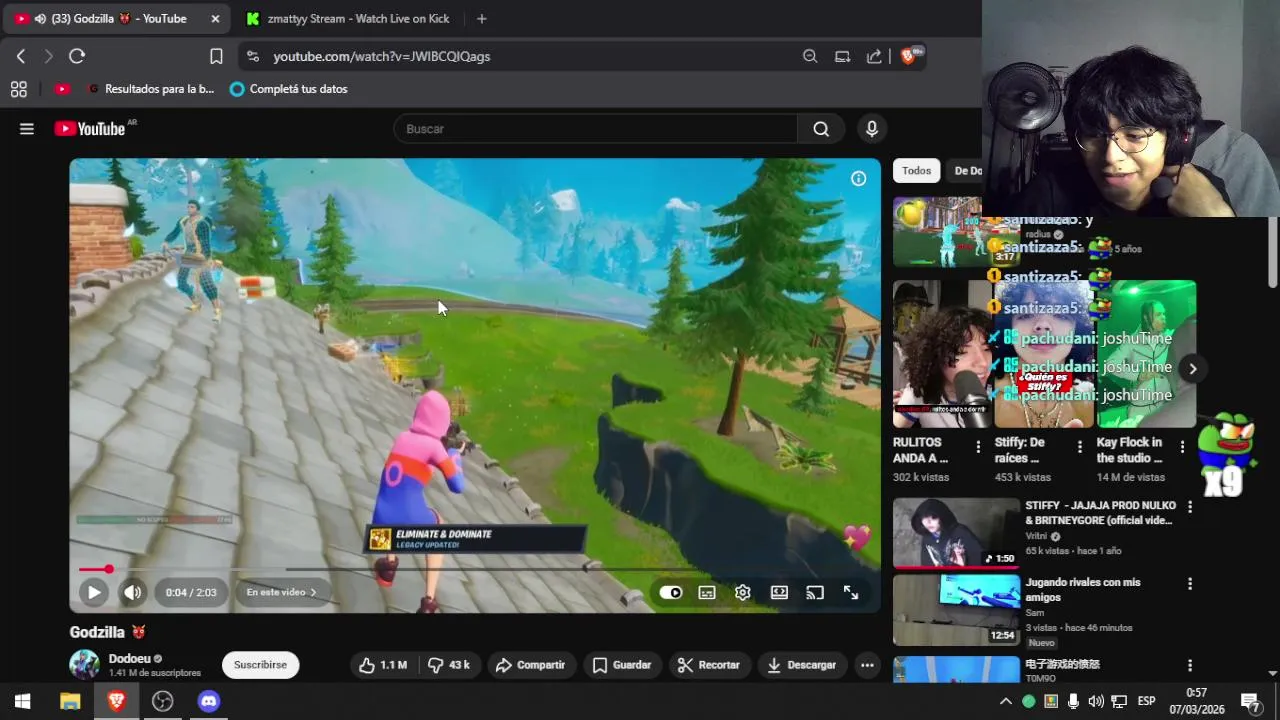Subscribe to Dodoeu with Suscribirse

pyautogui.click(x=260, y=665)
